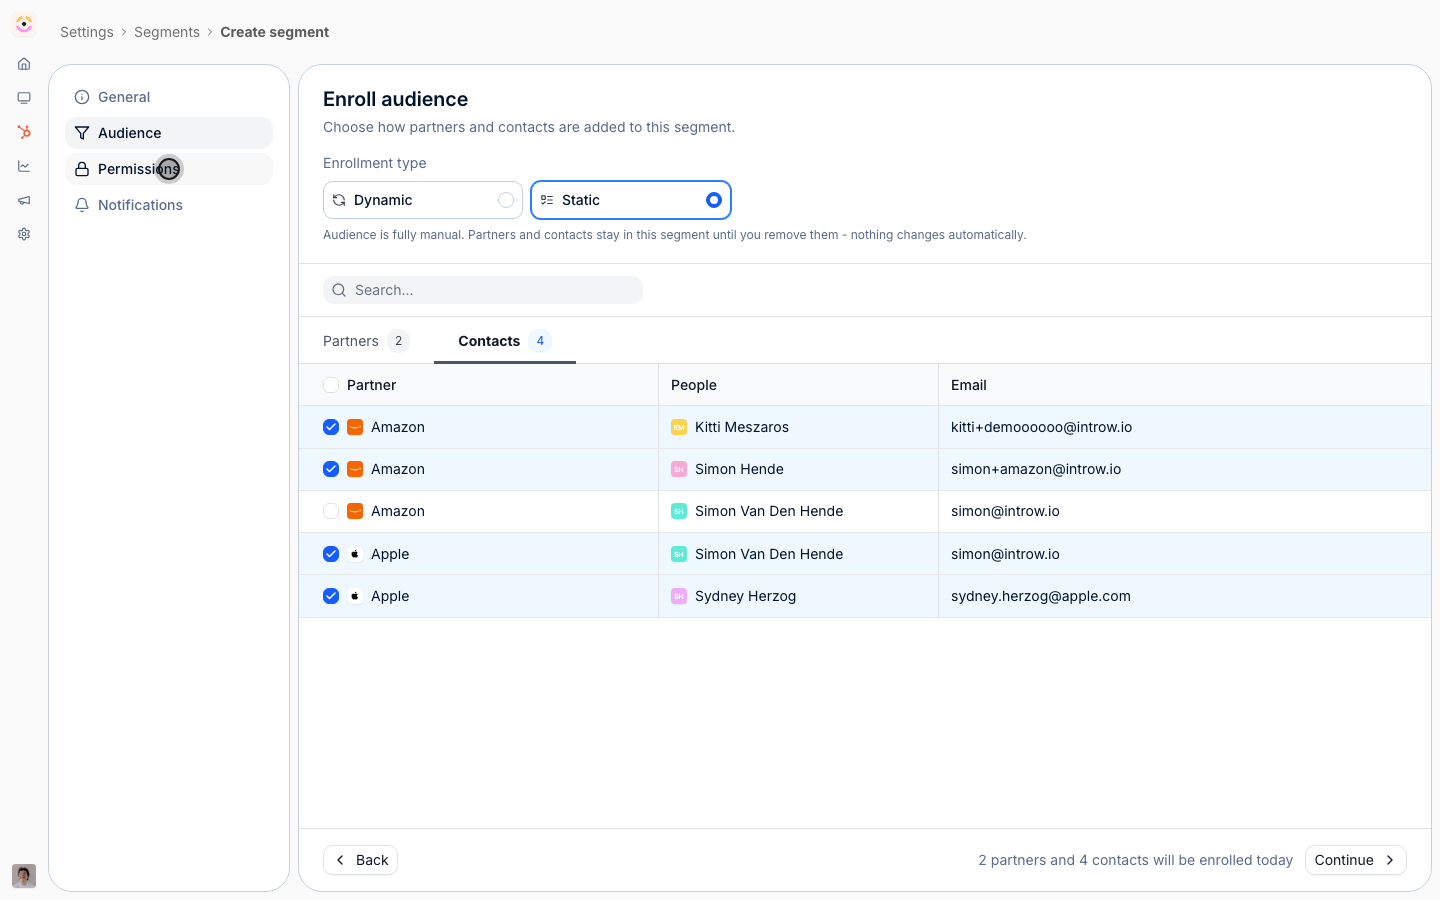Viewport: 1440px width, 900px height.
Task: Navigate to Segments breadcrumb
Action: pyautogui.click(x=167, y=32)
